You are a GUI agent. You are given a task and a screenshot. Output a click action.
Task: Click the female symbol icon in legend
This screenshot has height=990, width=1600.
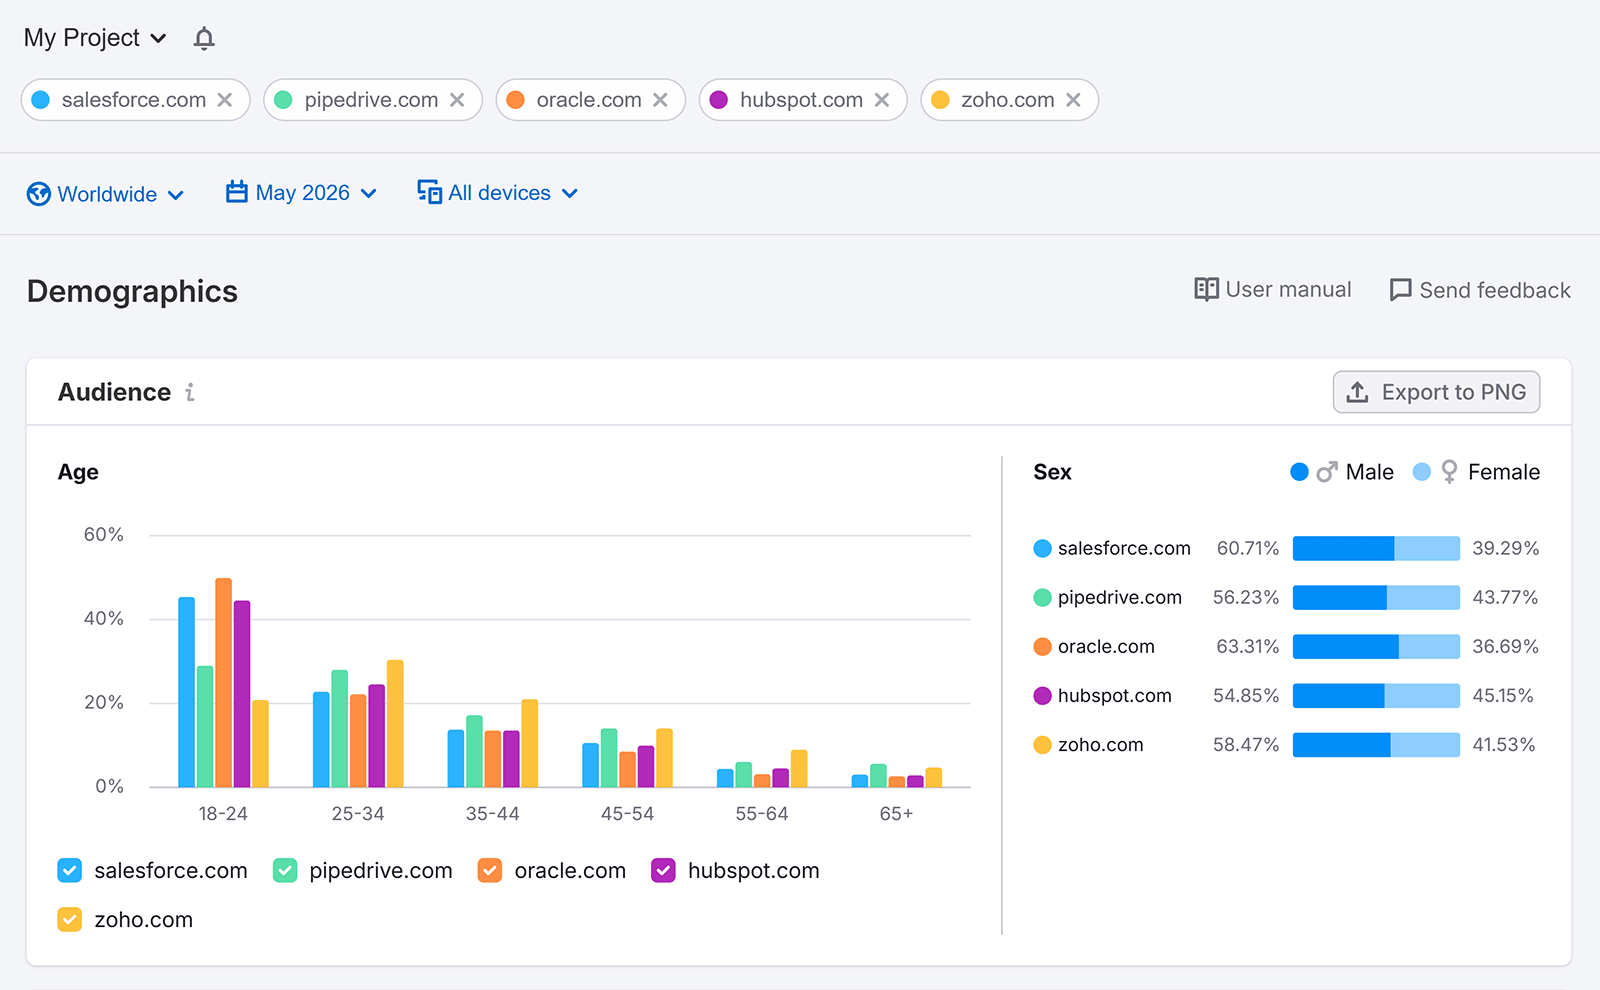(1449, 472)
